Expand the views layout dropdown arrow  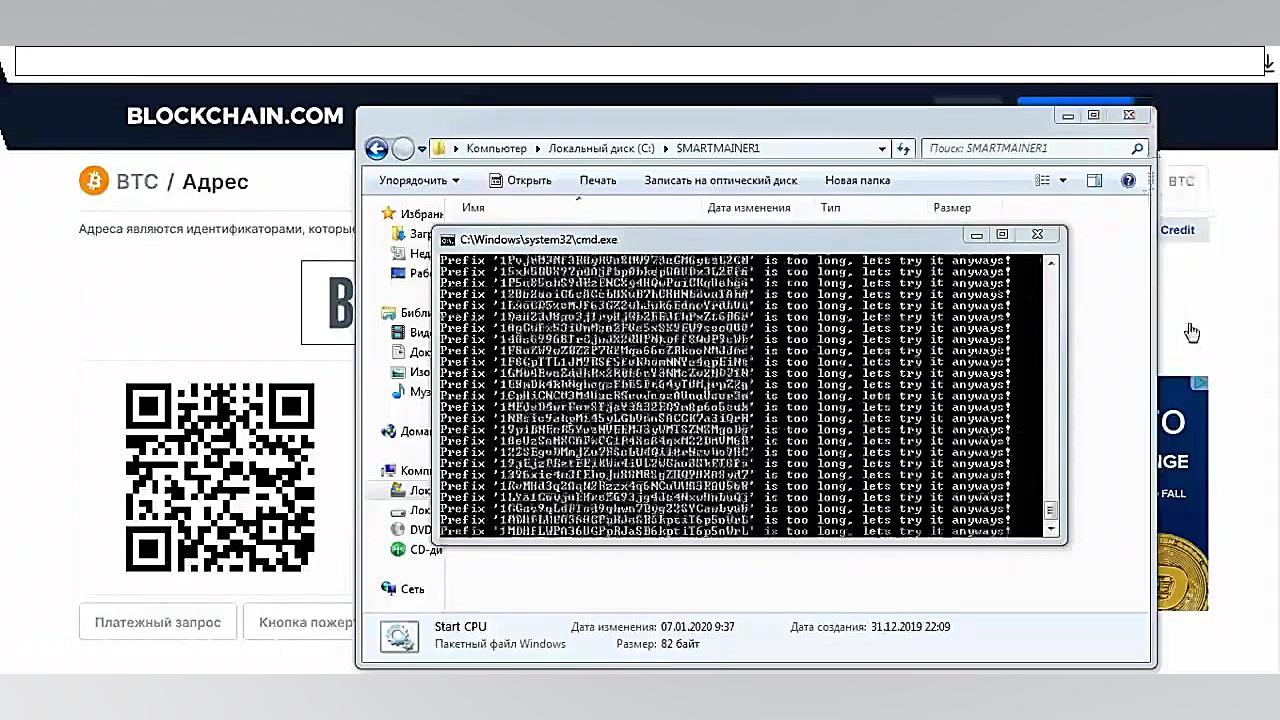tap(1062, 180)
